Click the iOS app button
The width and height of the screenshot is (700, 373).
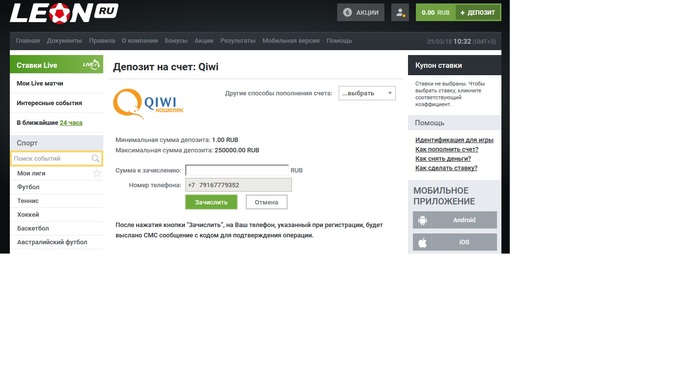pyautogui.click(x=454, y=242)
